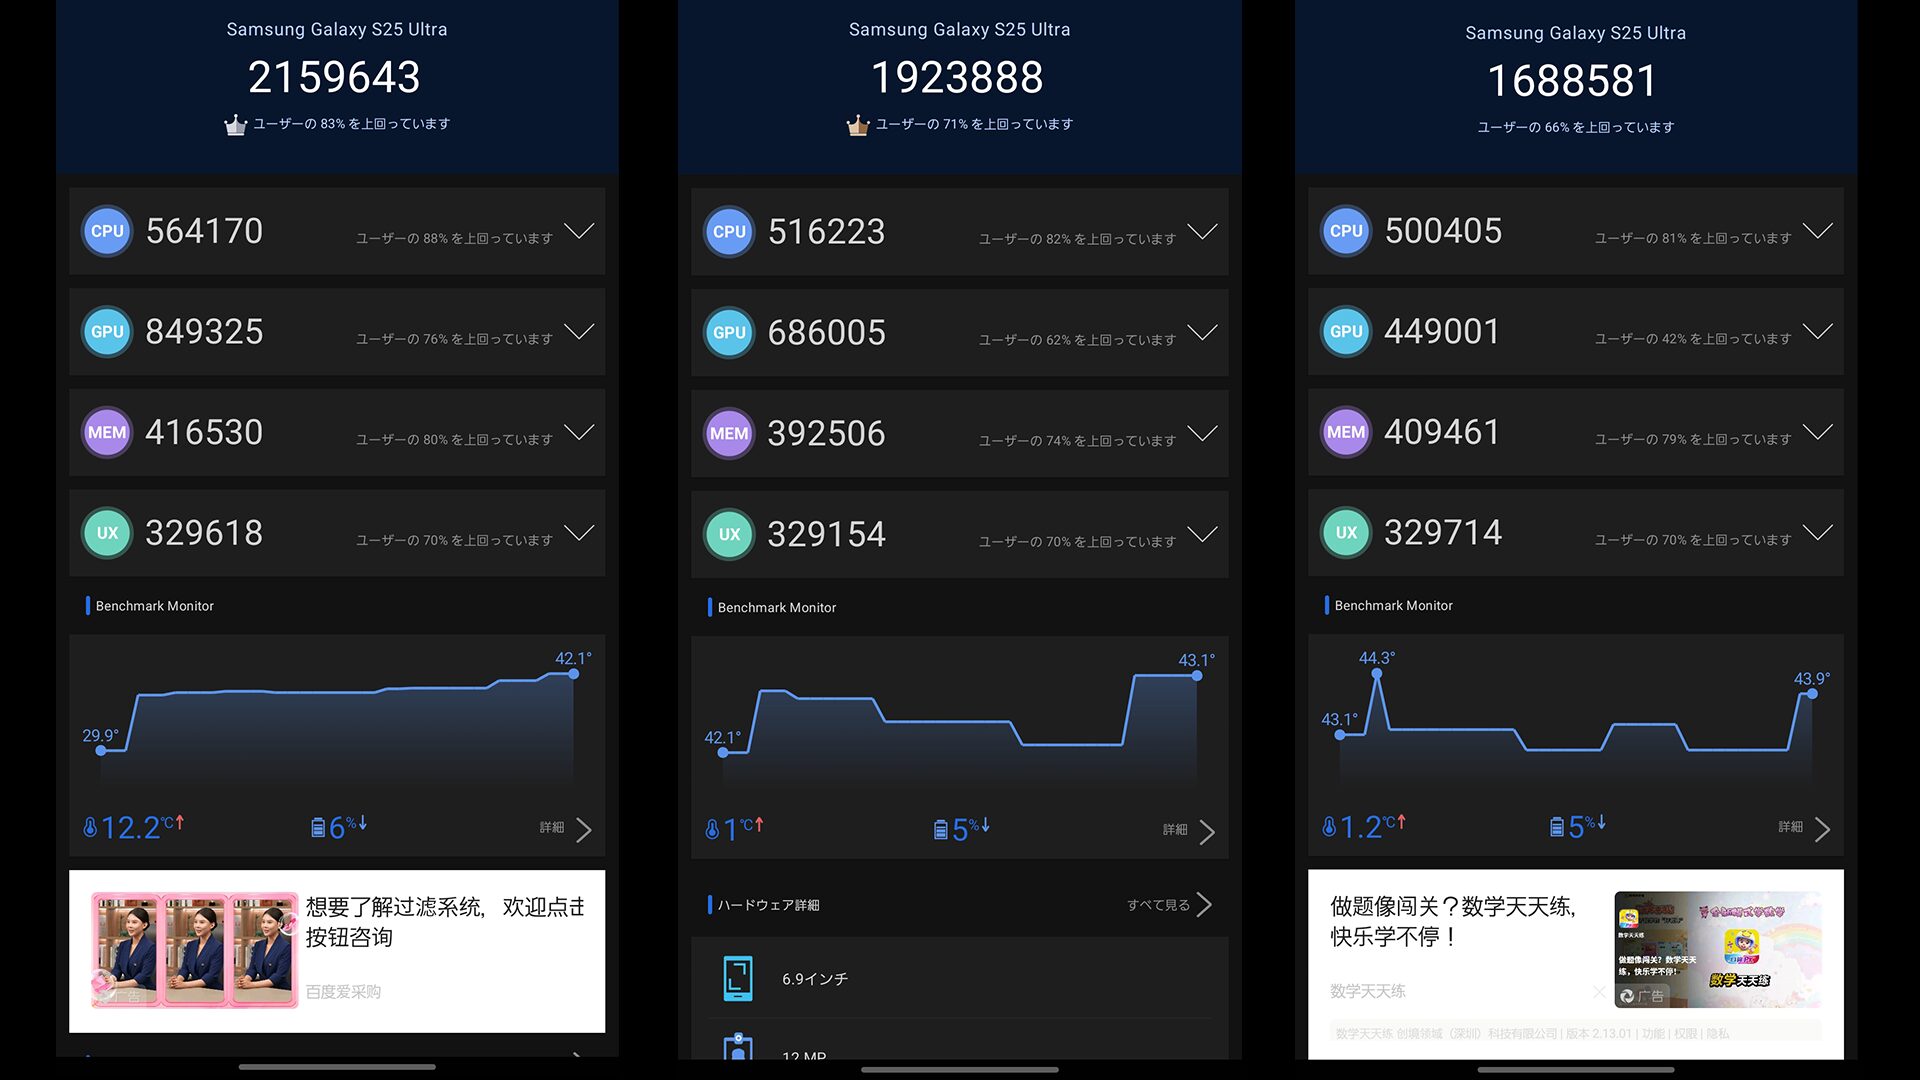Image resolution: width=1920 pixels, height=1080 pixels.
Task: Click the phone screen icon beside 6.9インチ
Action: [x=738, y=979]
